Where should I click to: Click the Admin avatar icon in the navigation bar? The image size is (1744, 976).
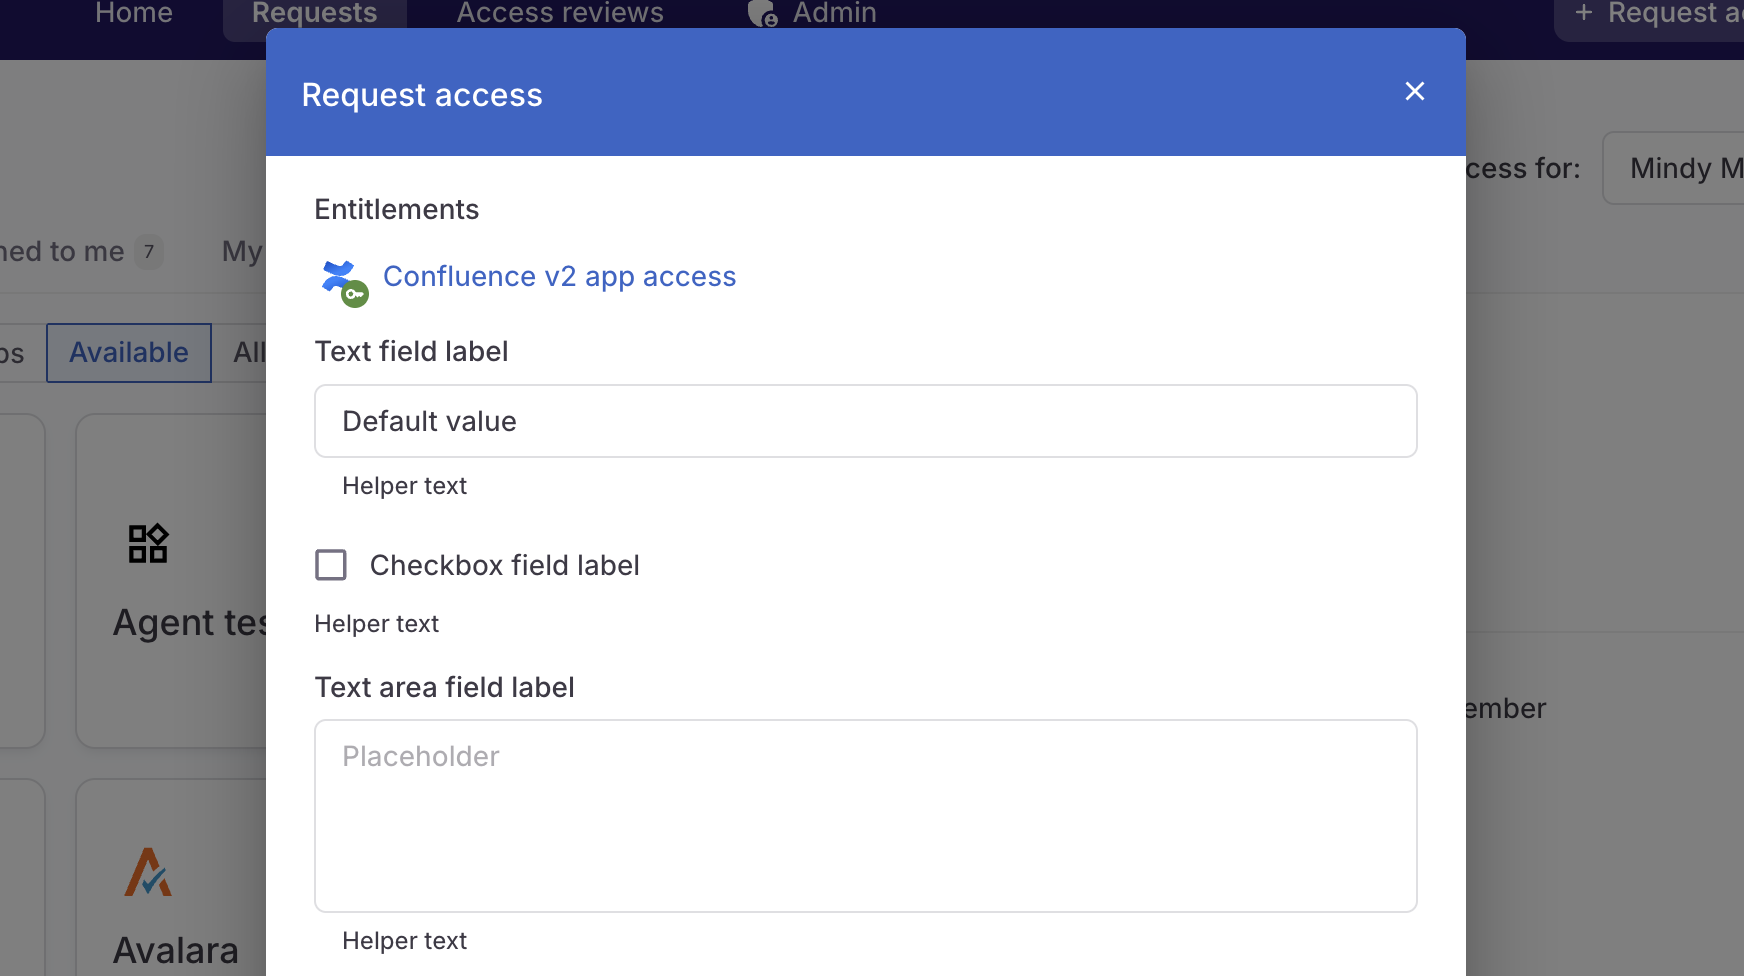[x=761, y=15]
